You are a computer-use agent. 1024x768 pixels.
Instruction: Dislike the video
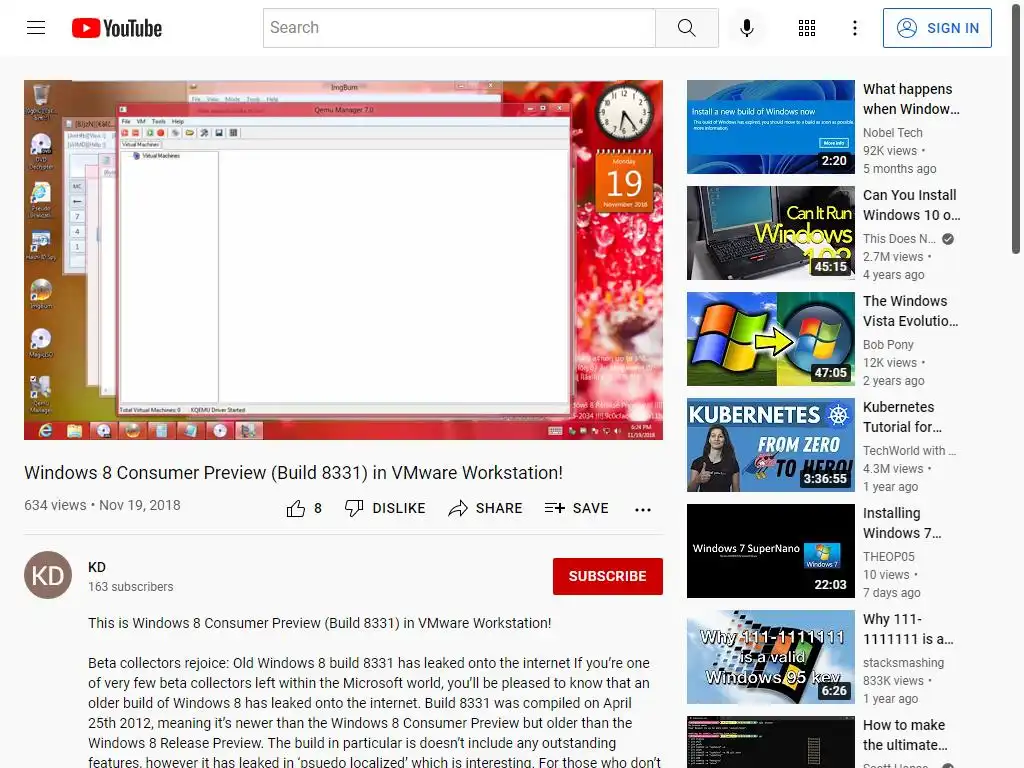coord(385,508)
